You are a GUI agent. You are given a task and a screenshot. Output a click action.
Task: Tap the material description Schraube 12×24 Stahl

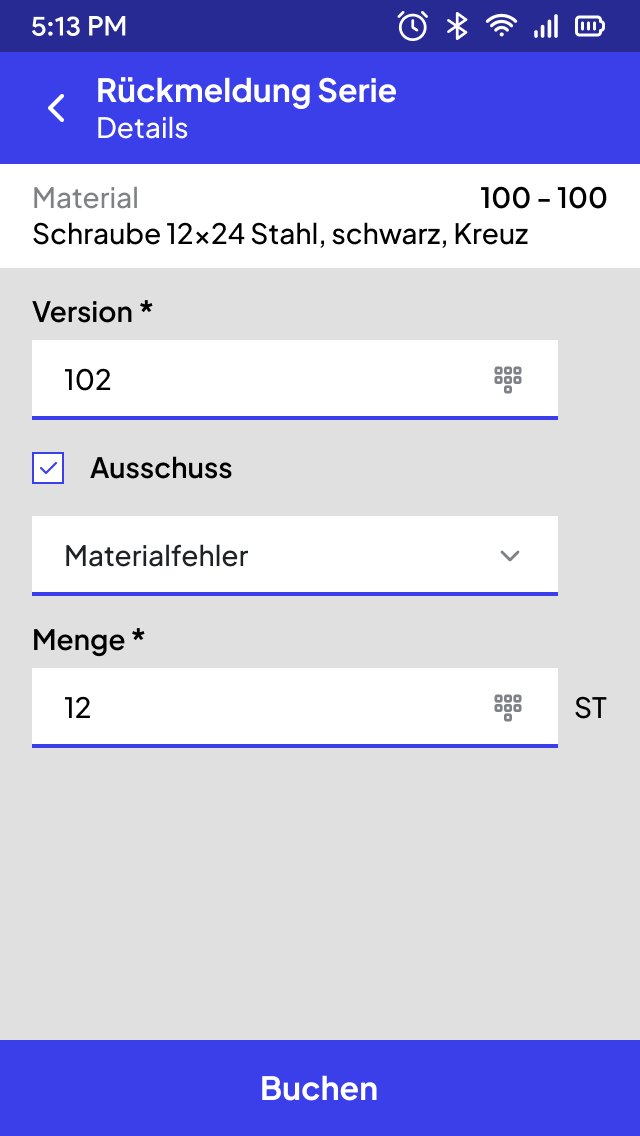(x=280, y=234)
